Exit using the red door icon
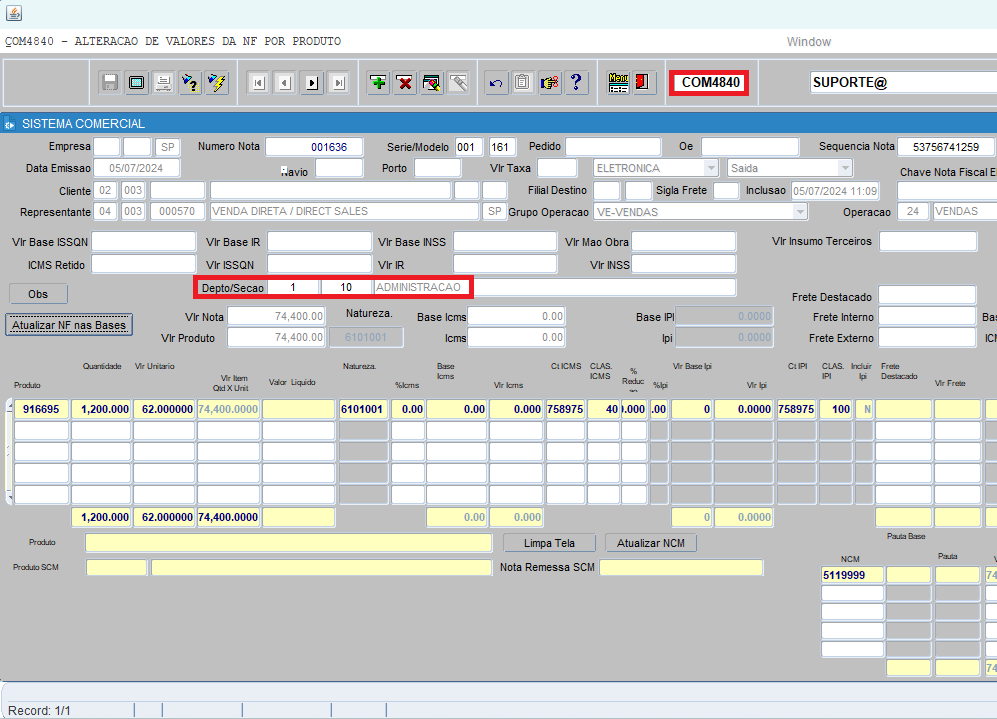This screenshot has width=997, height=719. [x=643, y=83]
